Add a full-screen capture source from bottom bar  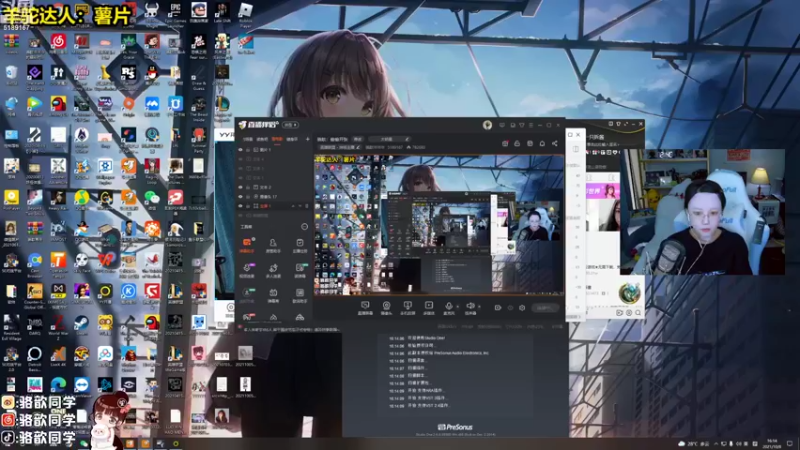pos(407,308)
